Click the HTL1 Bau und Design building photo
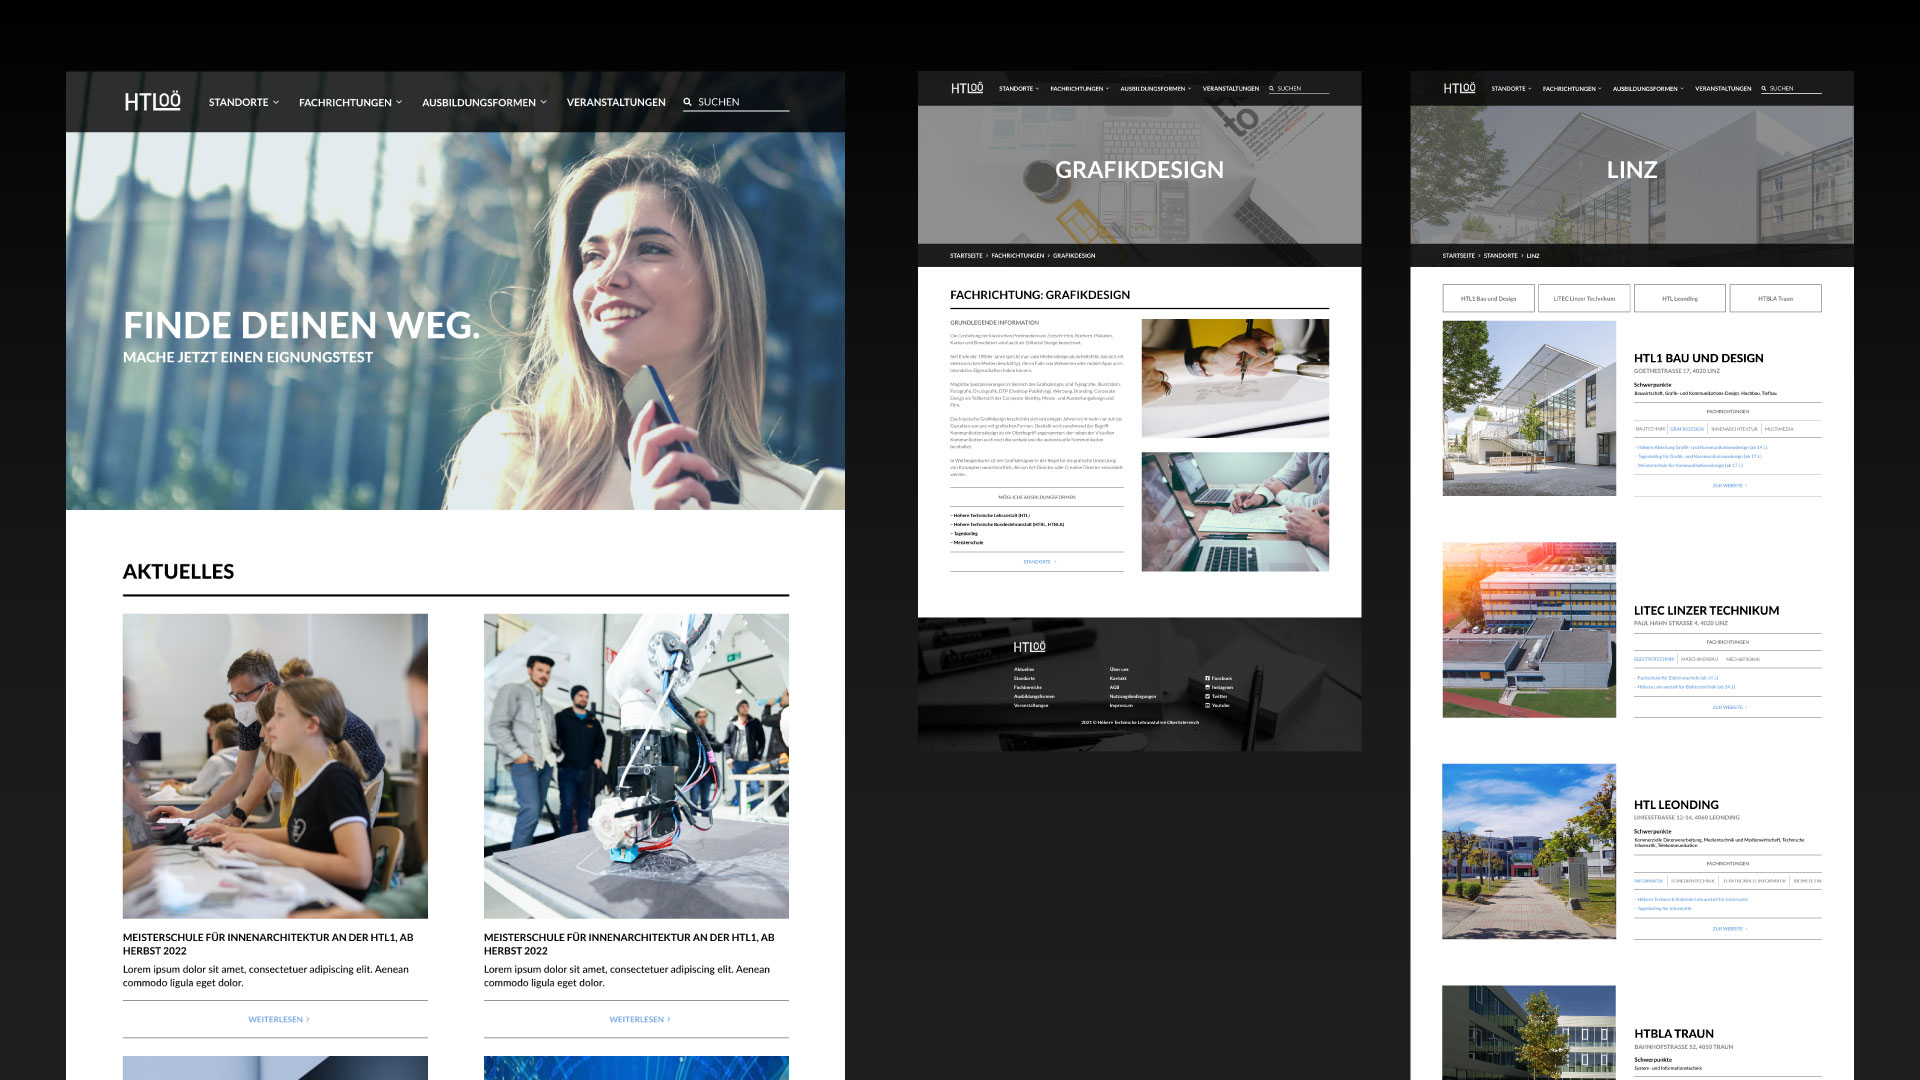This screenshot has width=1920, height=1080. (1529, 408)
